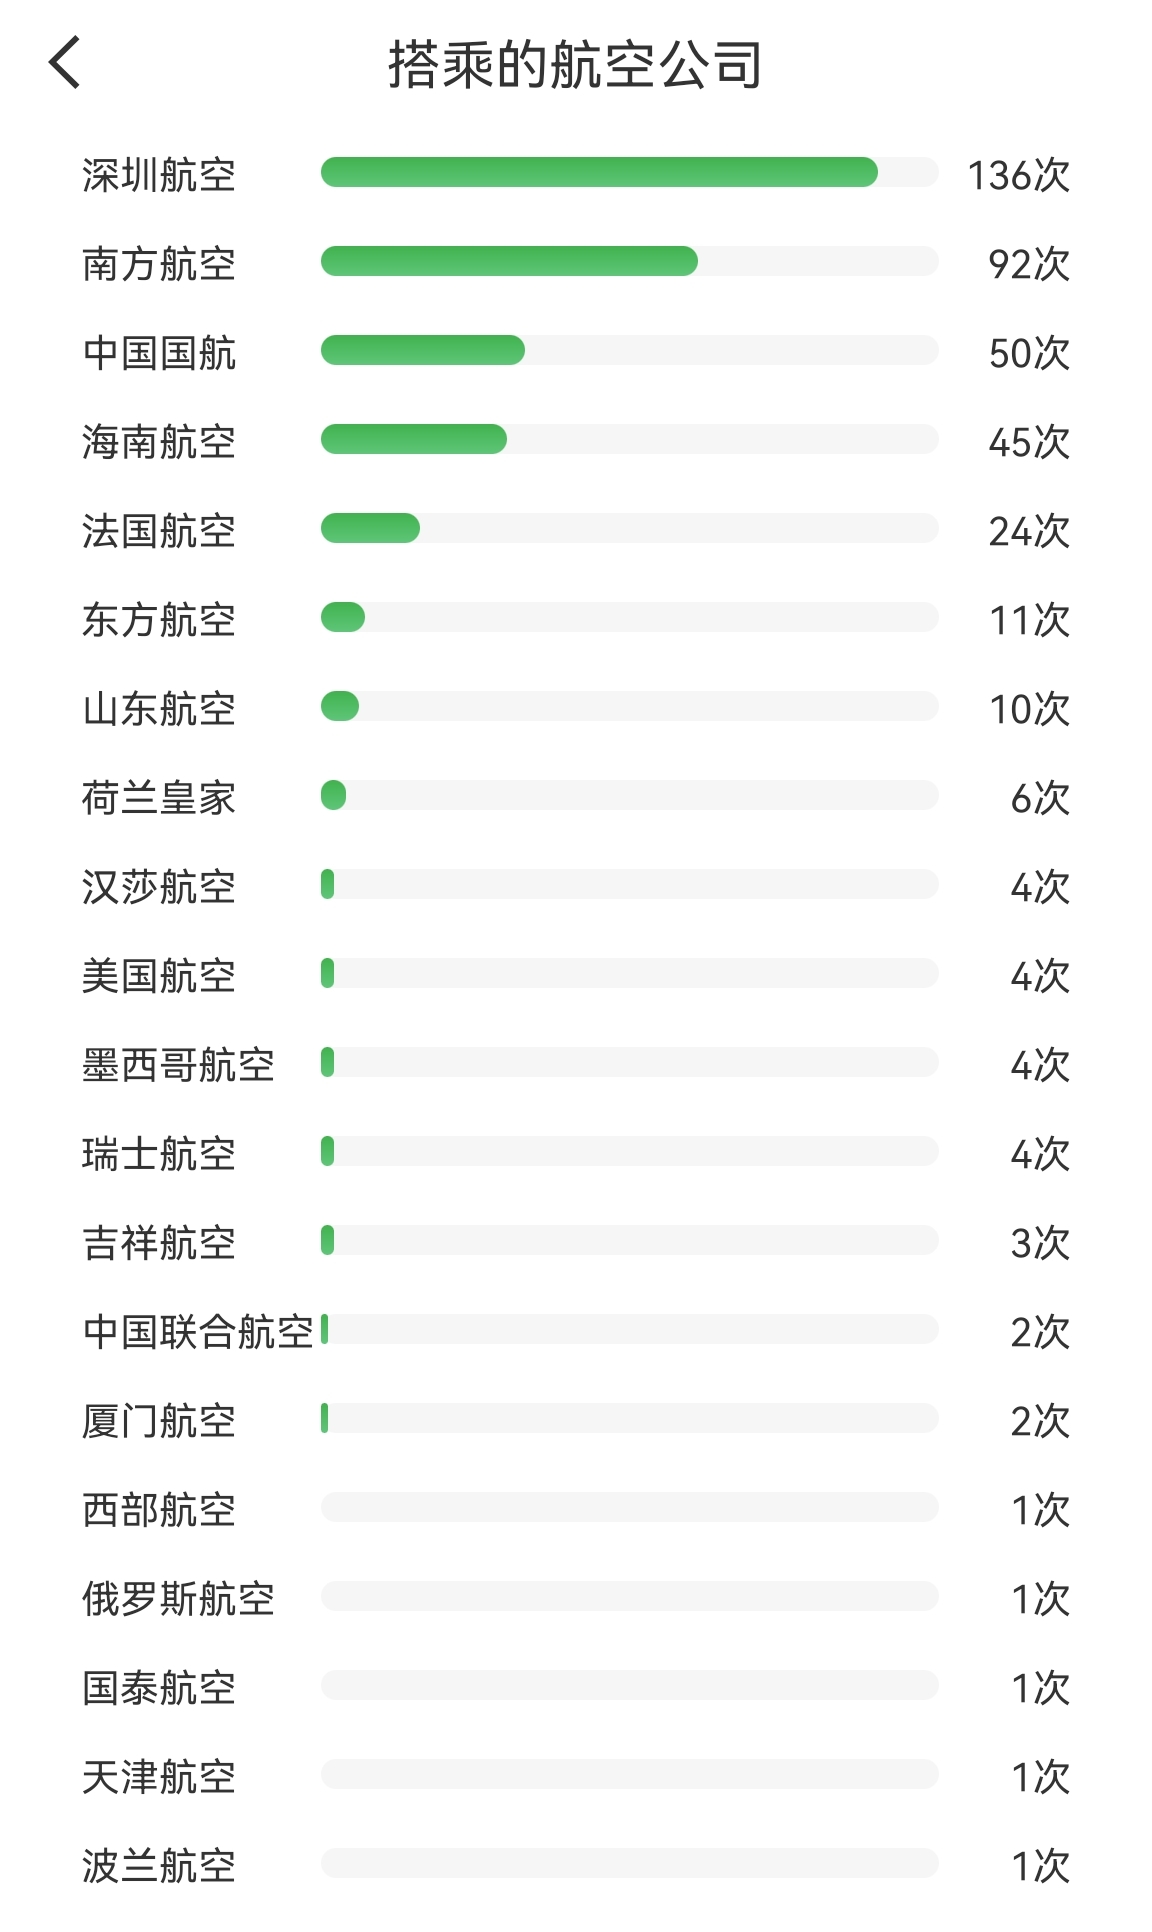This screenshot has width=1152, height=1932.
Task: Tap 墨西哥航空 label
Action: pos(178,1065)
